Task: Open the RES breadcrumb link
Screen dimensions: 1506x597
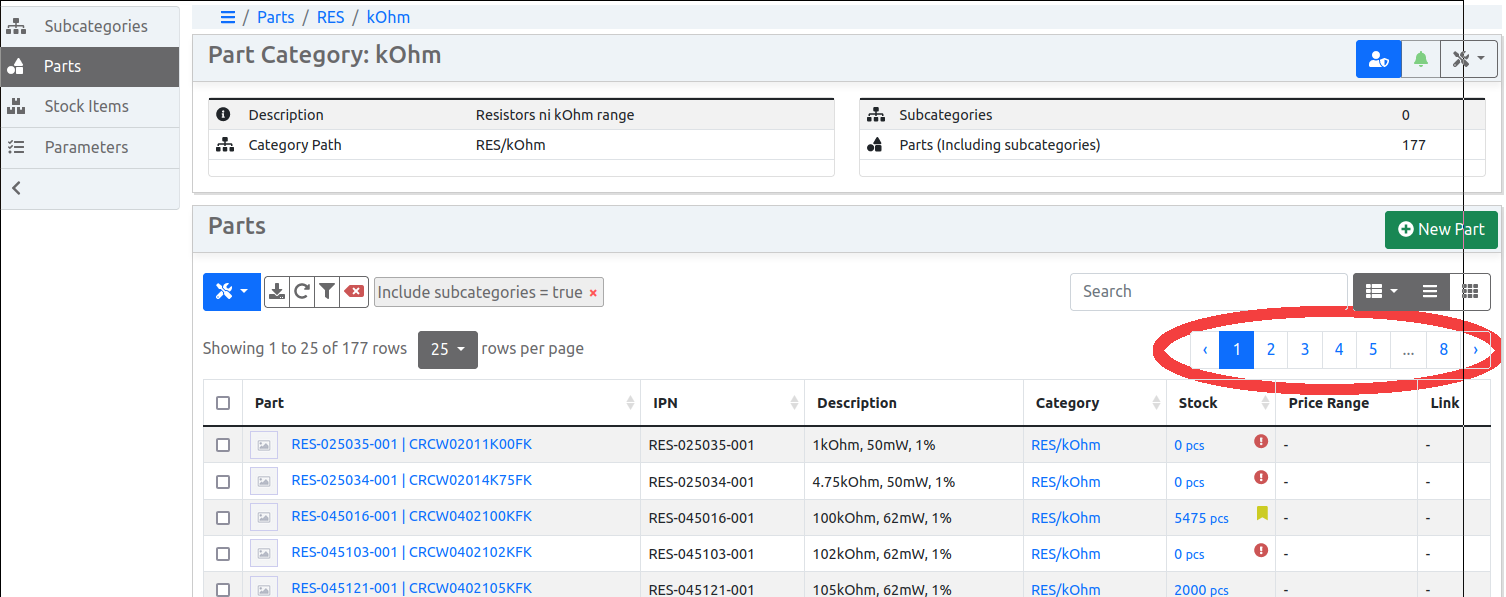Action: coord(330,16)
